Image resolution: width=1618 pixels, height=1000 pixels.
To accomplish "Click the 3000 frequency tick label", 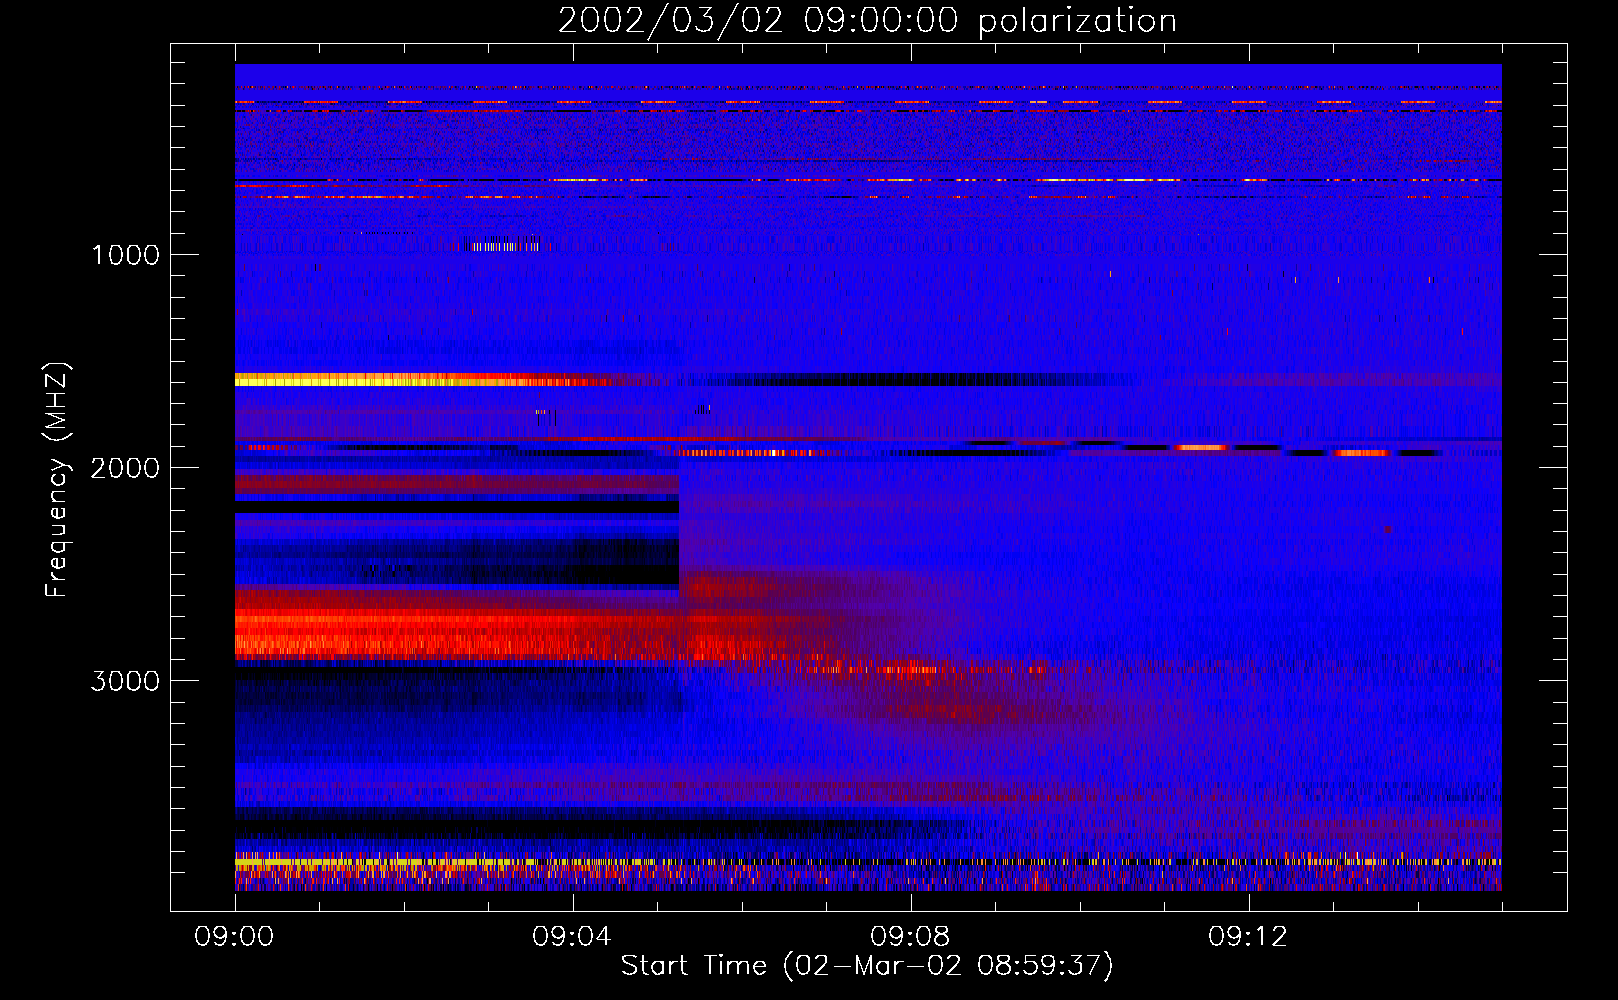I will (125, 681).
